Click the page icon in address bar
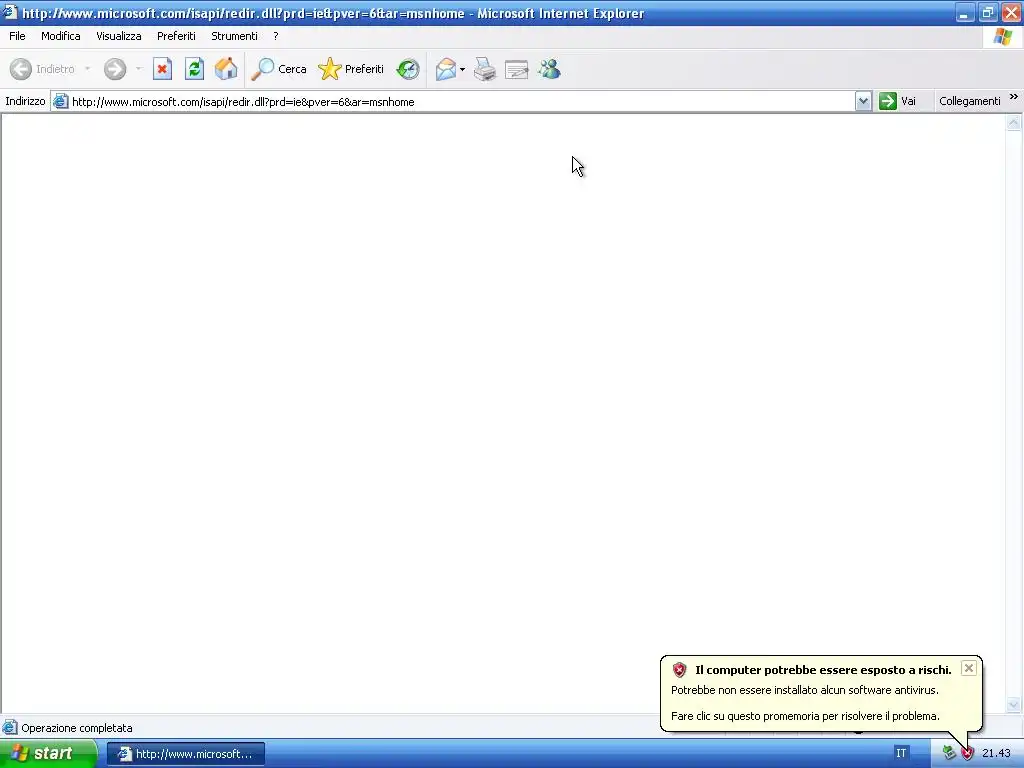Image resolution: width=1024 pixels, height=768 pixels. [61, 101]
